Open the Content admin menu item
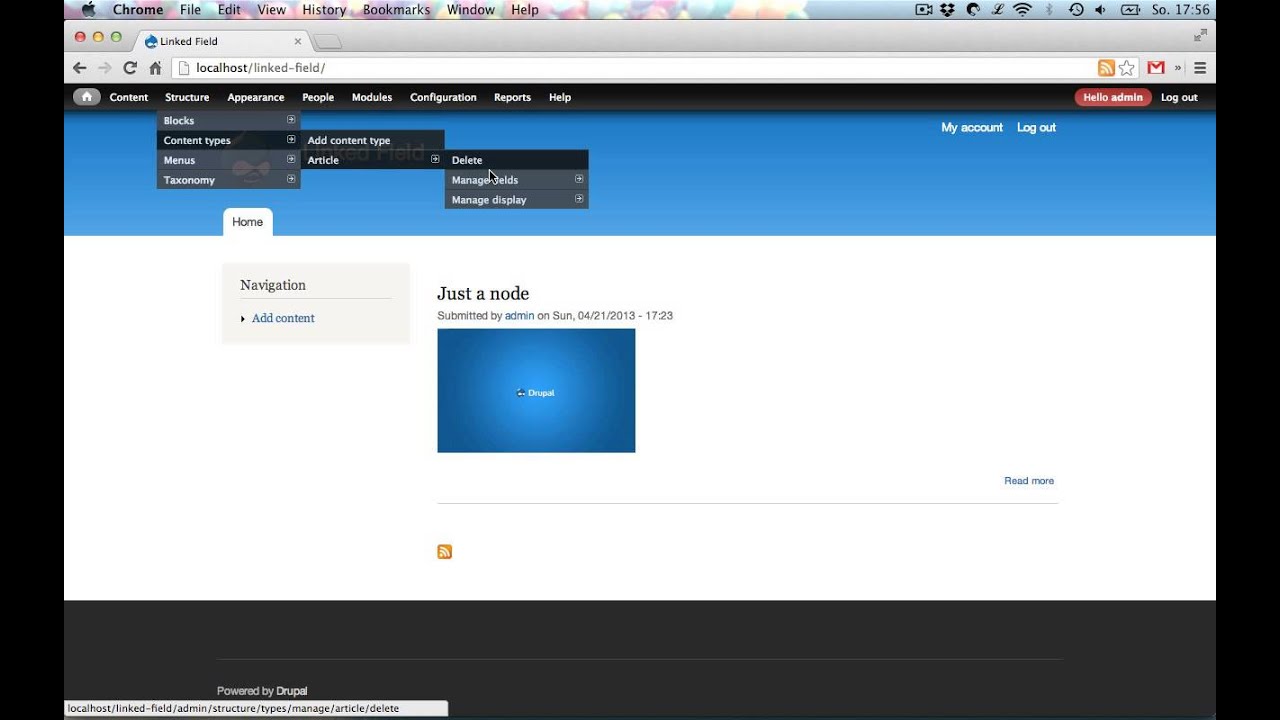Image resolution: width=1280 pixels, height=720 pixels. 129,97
